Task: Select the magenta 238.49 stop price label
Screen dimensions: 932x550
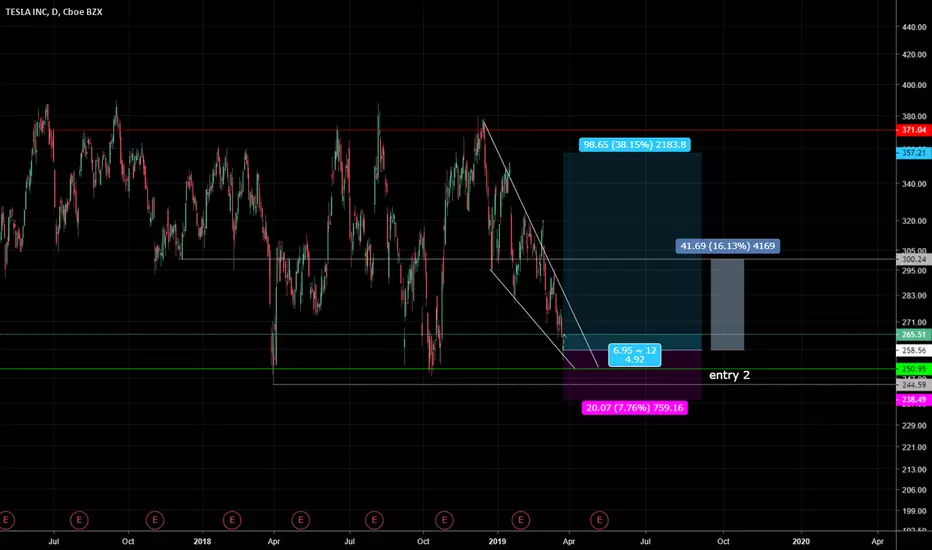Action: coord(914,400)
